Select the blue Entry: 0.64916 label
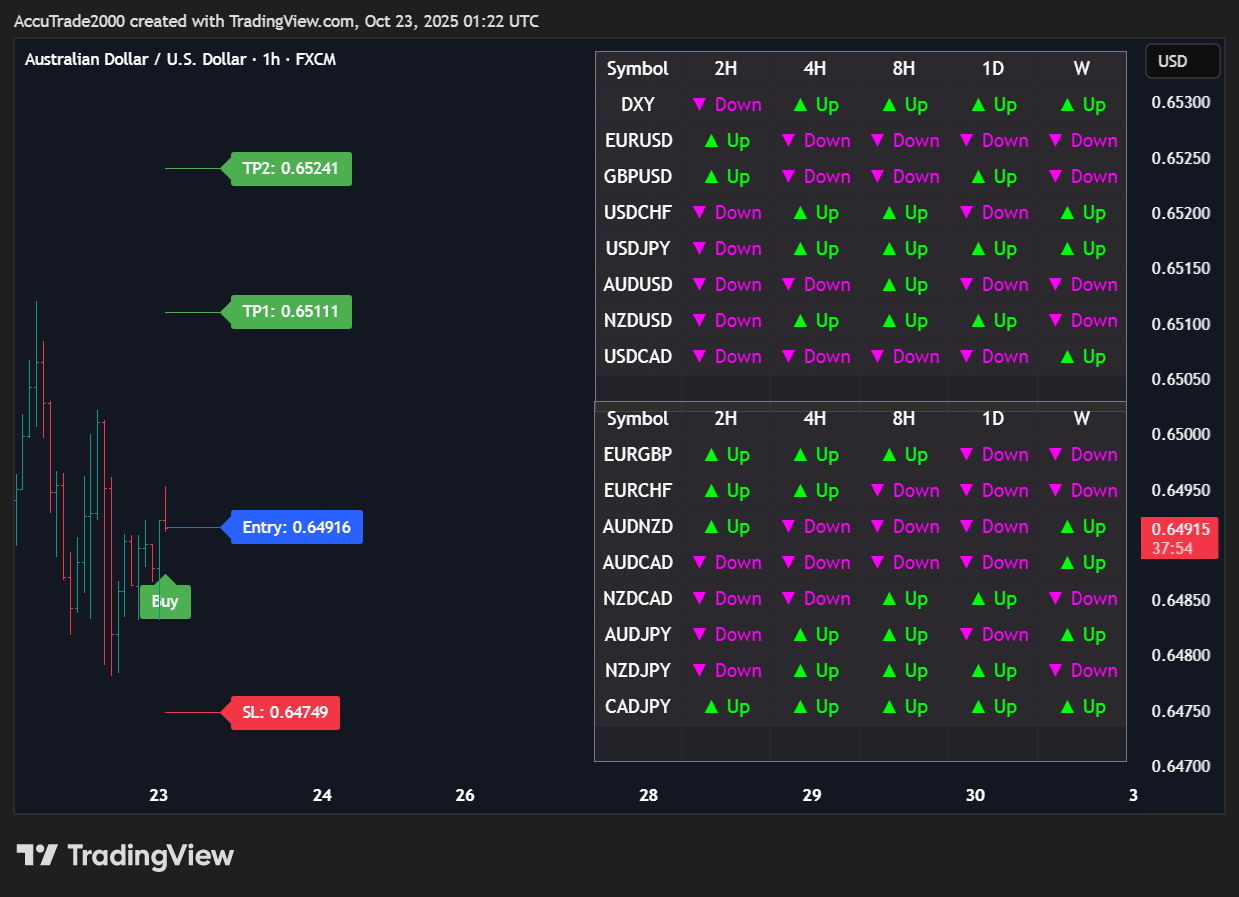 [x=296, y=527]
